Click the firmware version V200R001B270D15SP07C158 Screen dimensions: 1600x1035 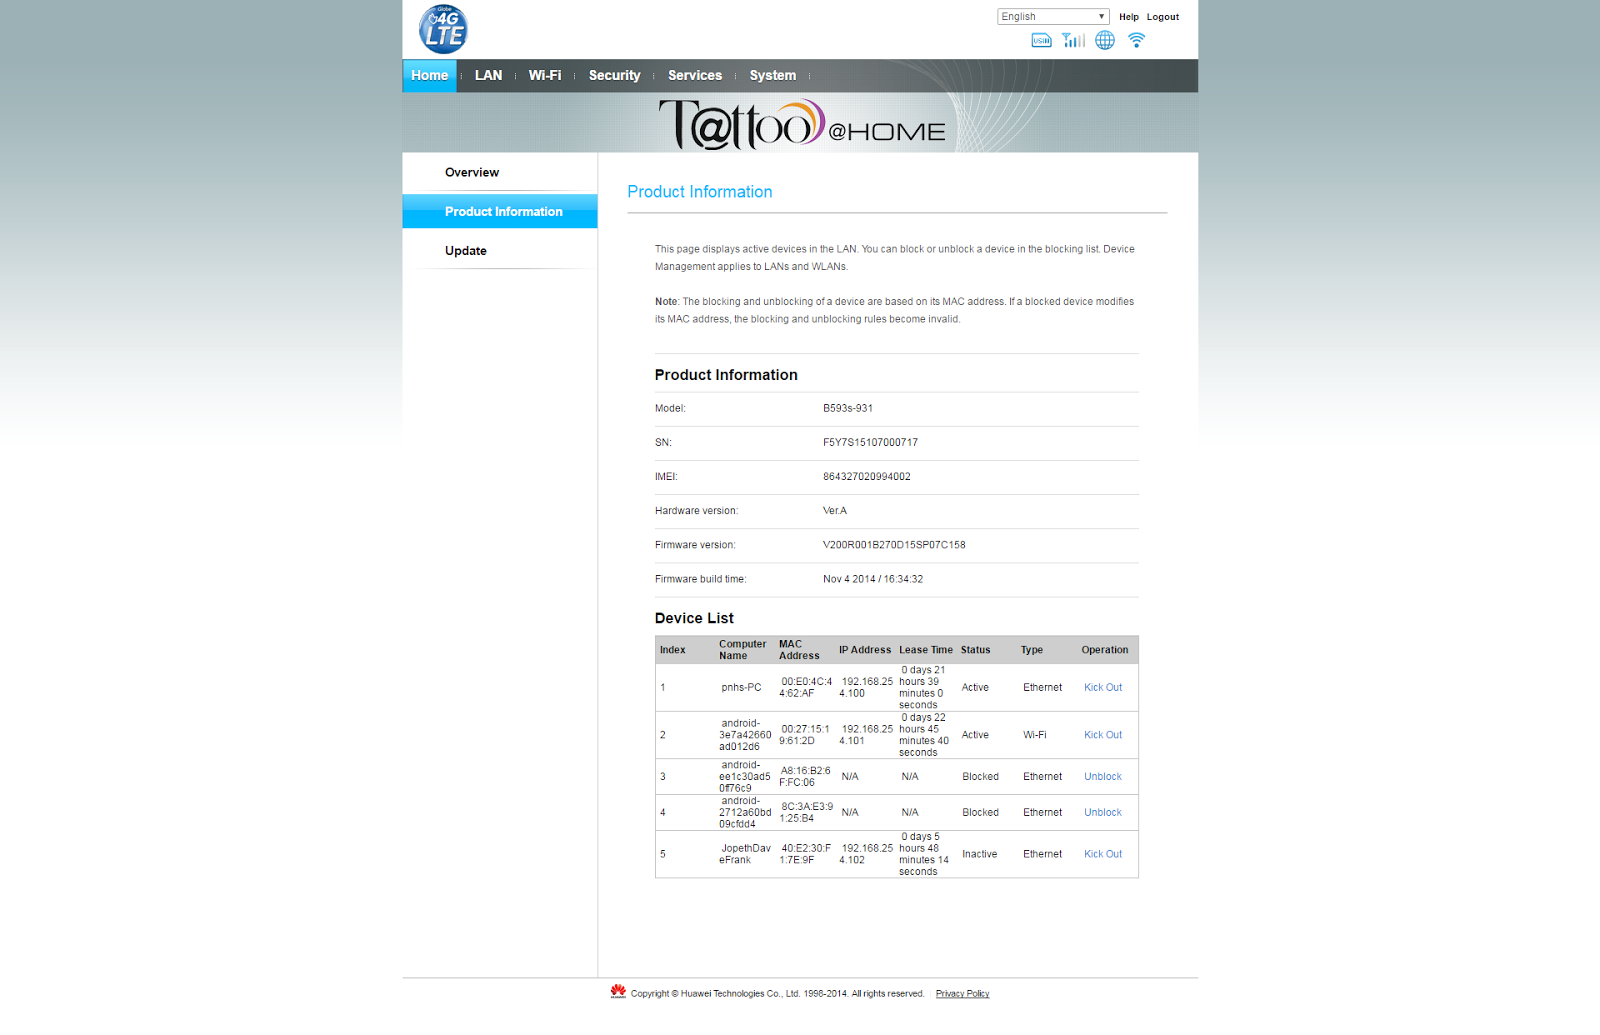(x=894, y=545)
